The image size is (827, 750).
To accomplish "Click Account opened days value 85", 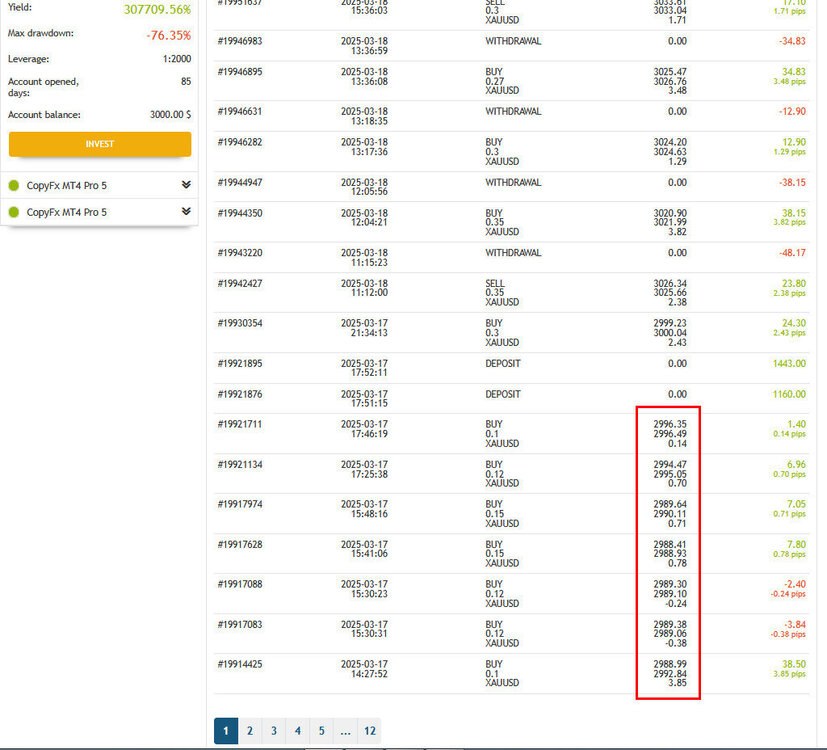I will click(x=186, y=81).
